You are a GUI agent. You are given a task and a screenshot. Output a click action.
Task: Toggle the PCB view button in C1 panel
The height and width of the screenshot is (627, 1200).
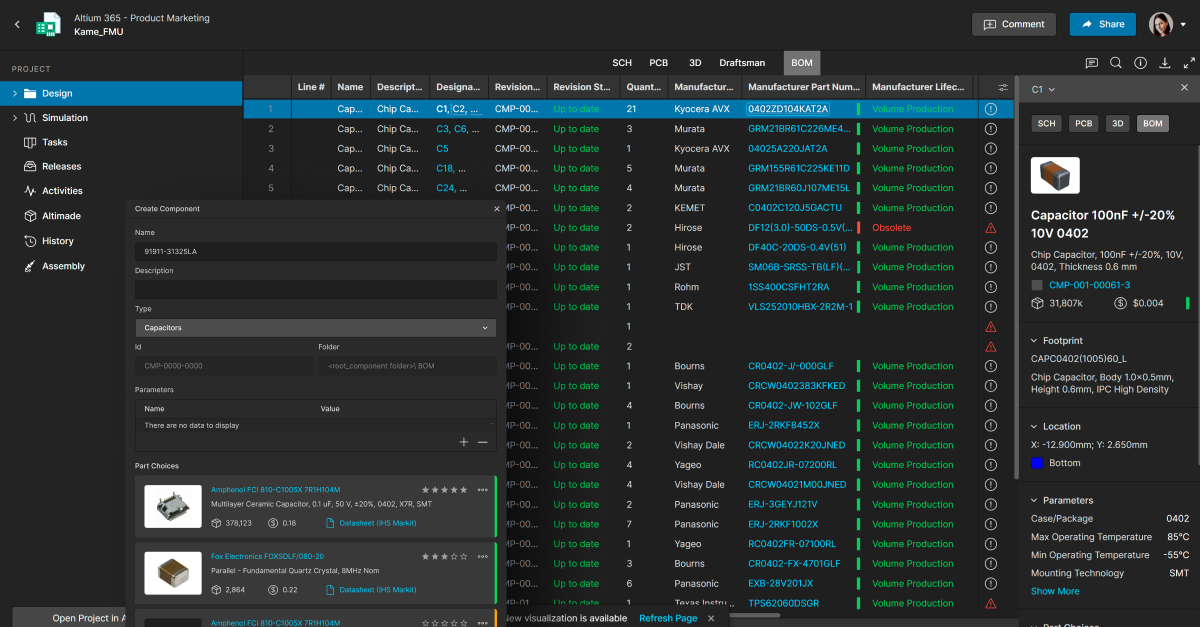[x=1083, y=124]
